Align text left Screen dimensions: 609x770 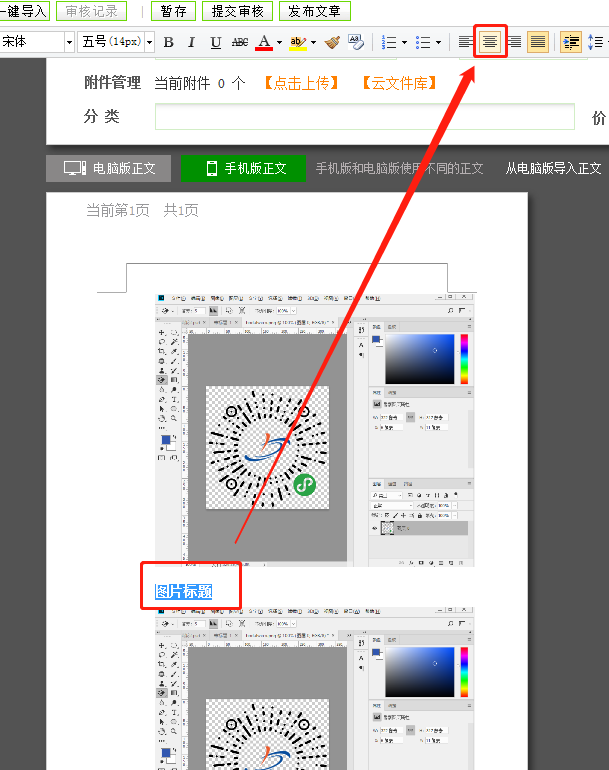tap(465, 42)
